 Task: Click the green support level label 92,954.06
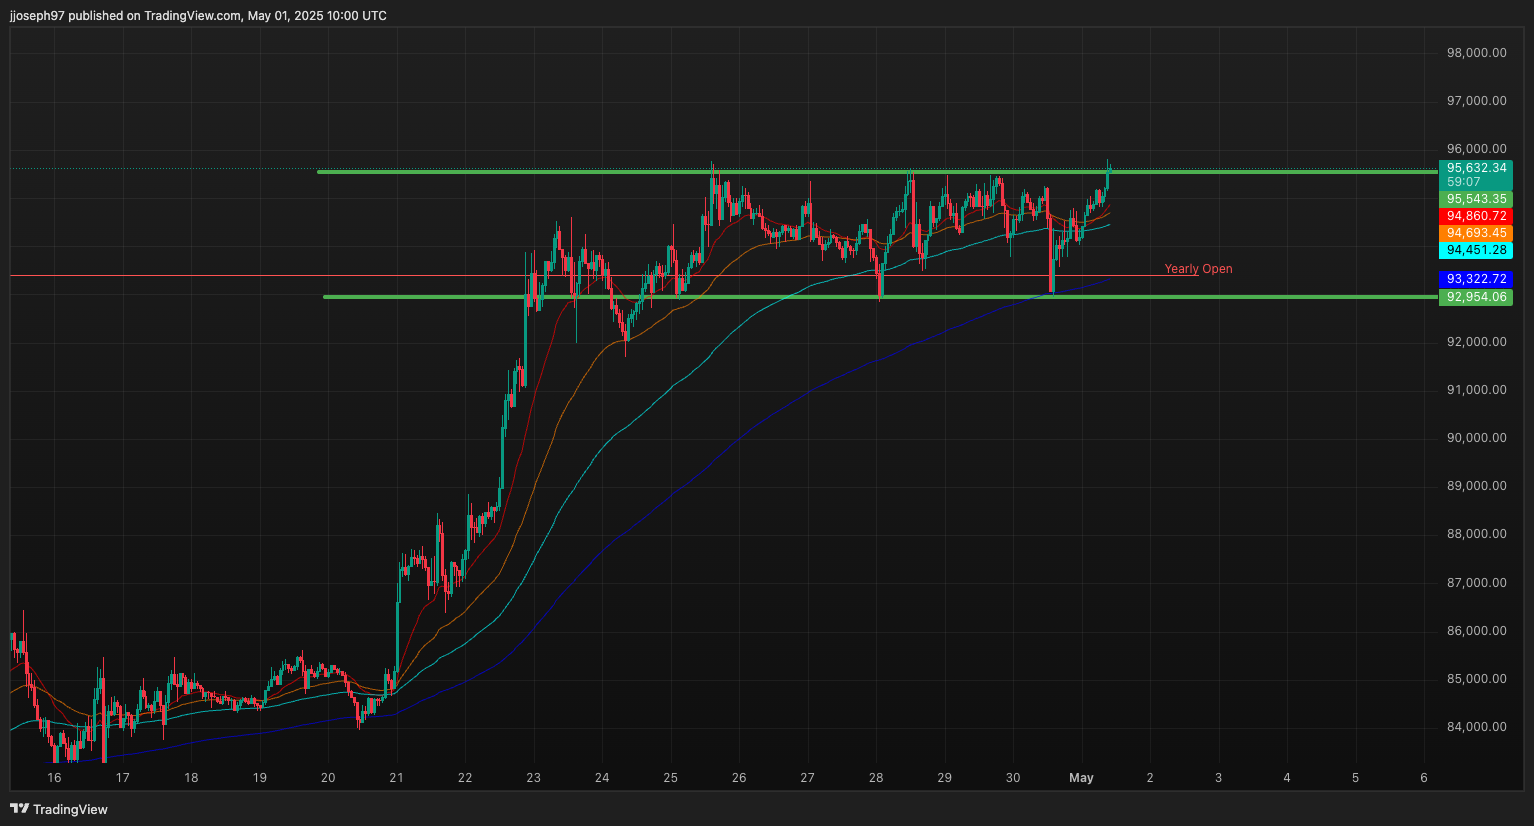(1476, 297)
